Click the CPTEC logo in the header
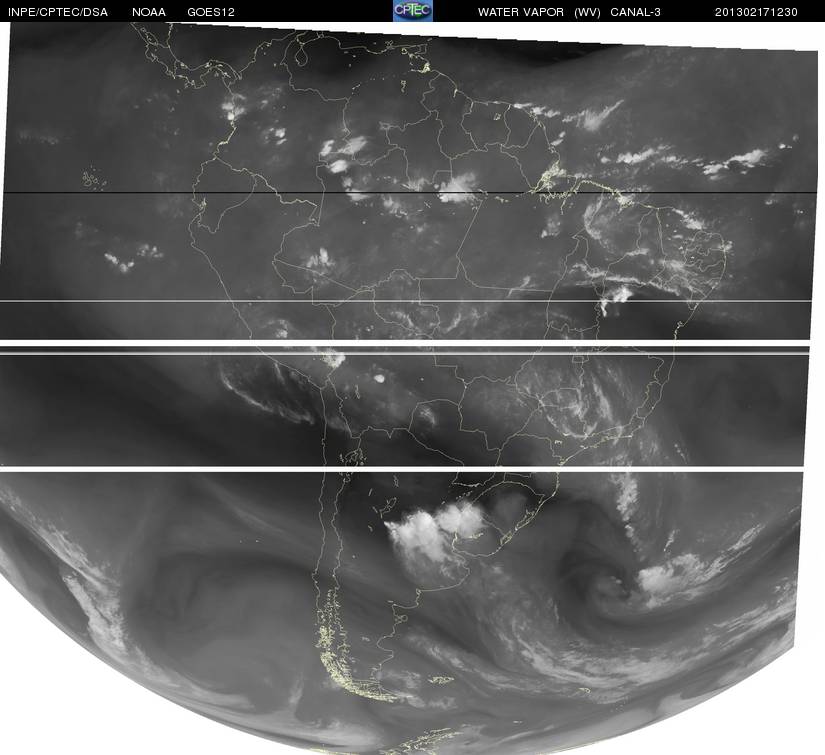825x755 pixels. tap(413, 11)
